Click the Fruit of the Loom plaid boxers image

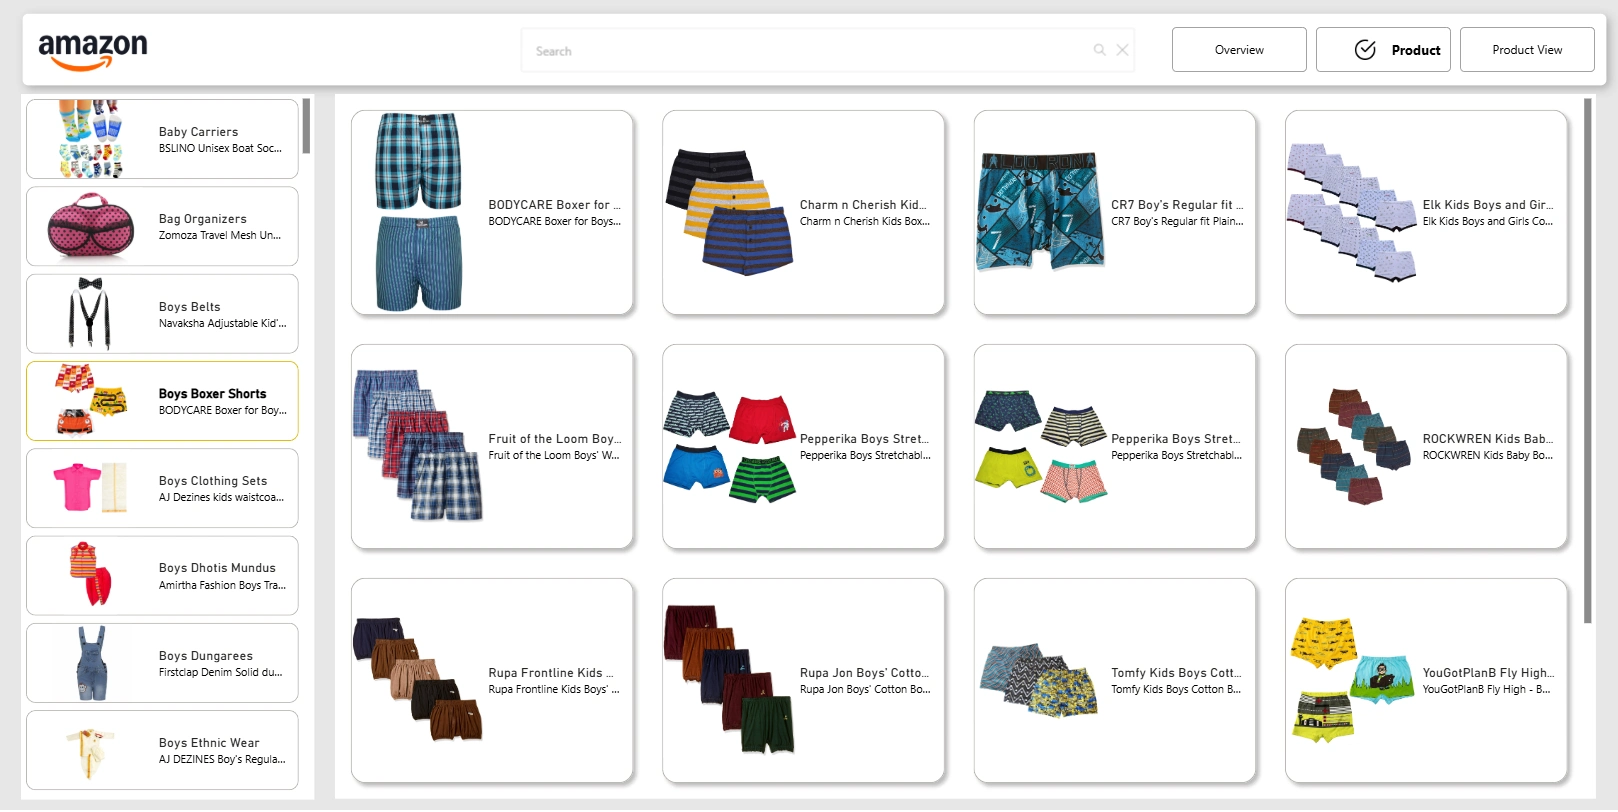pyautogui.click(x=418, y=445)
